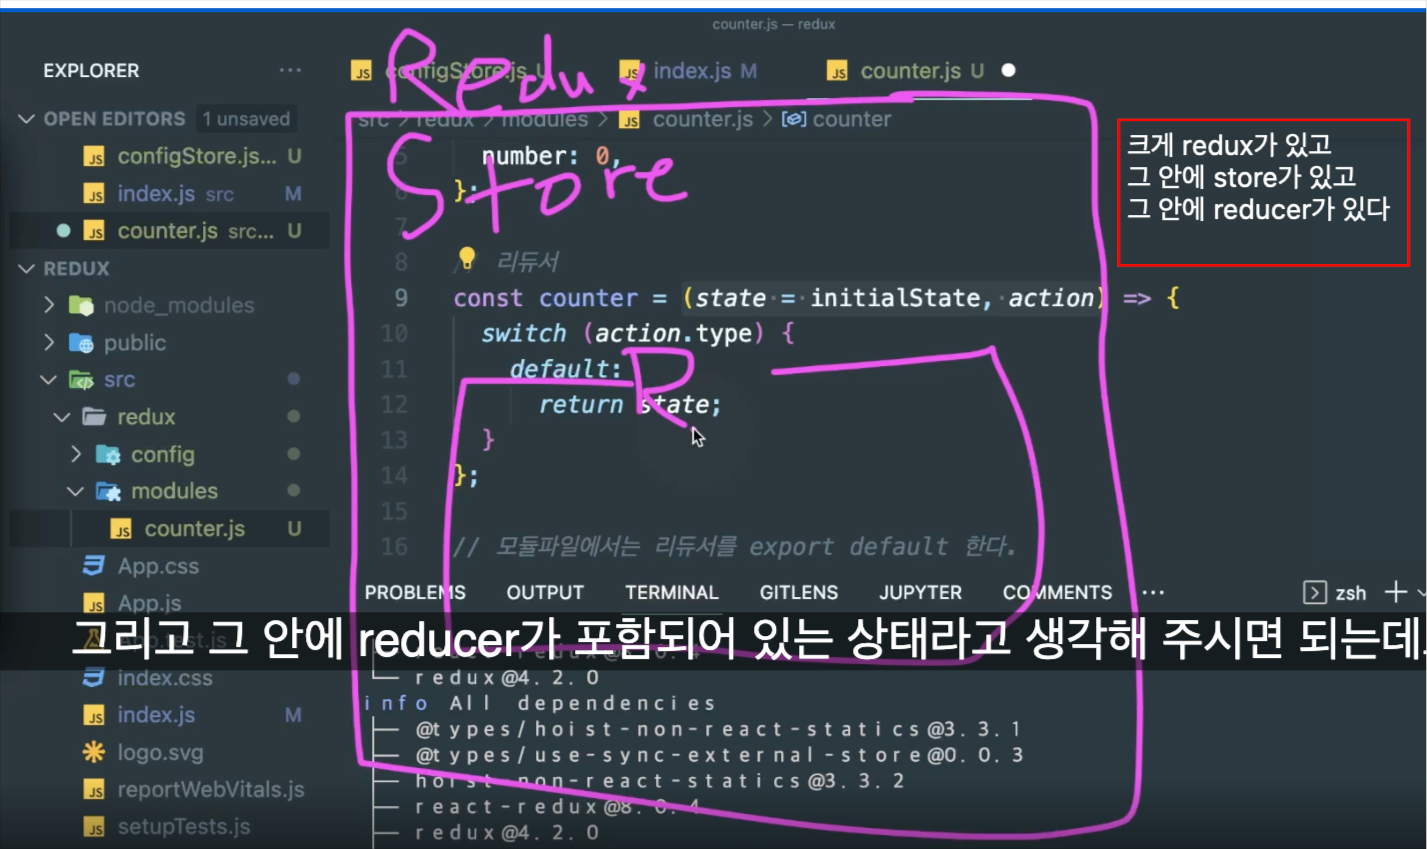
Task: Click the index.css file type icon
Action: (x=94, y=678)
